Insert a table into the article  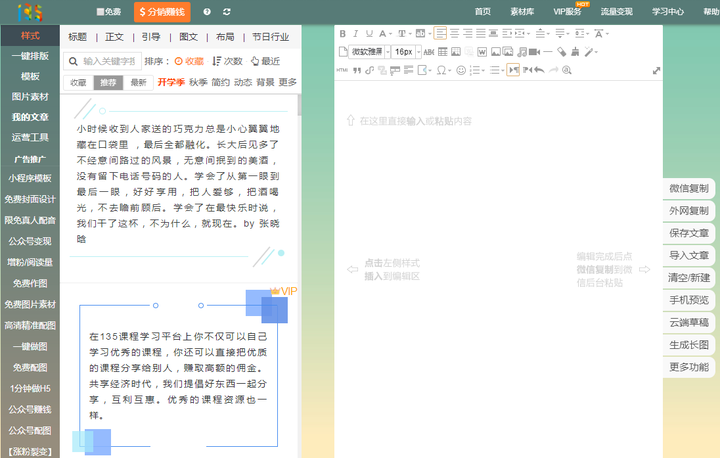tap(443, 52)
